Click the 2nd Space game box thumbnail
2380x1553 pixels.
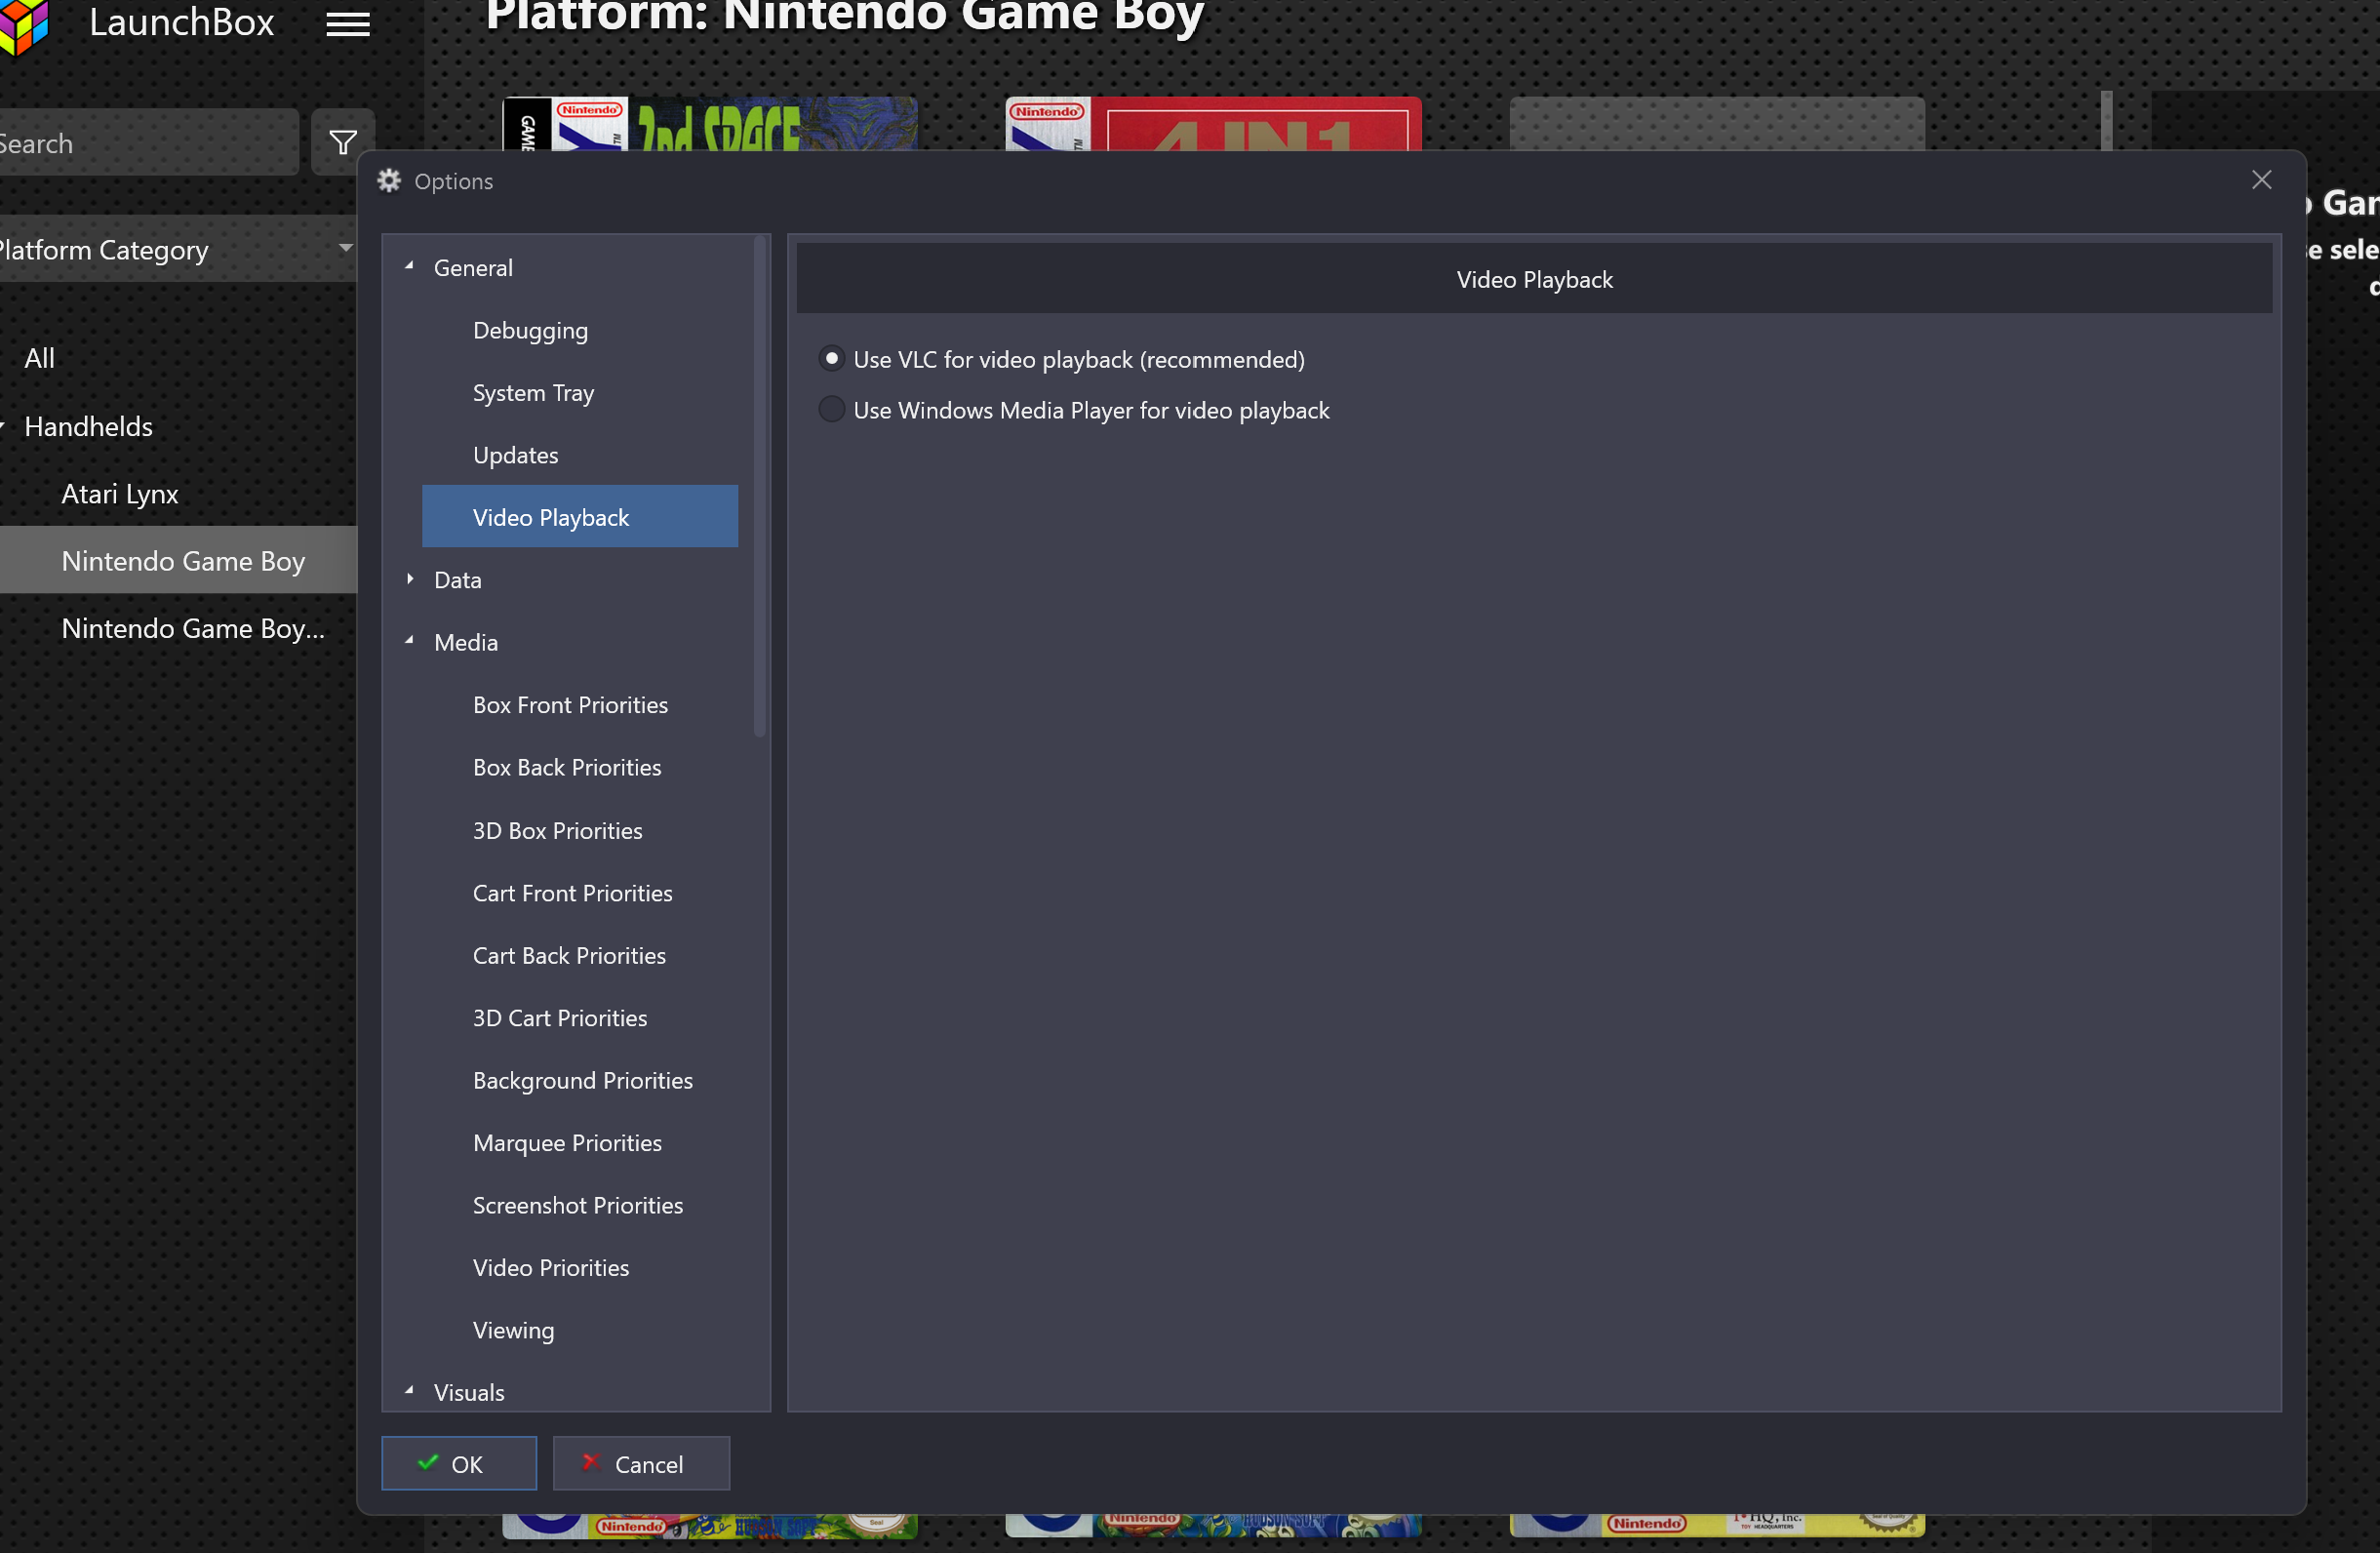pos(709,124)
